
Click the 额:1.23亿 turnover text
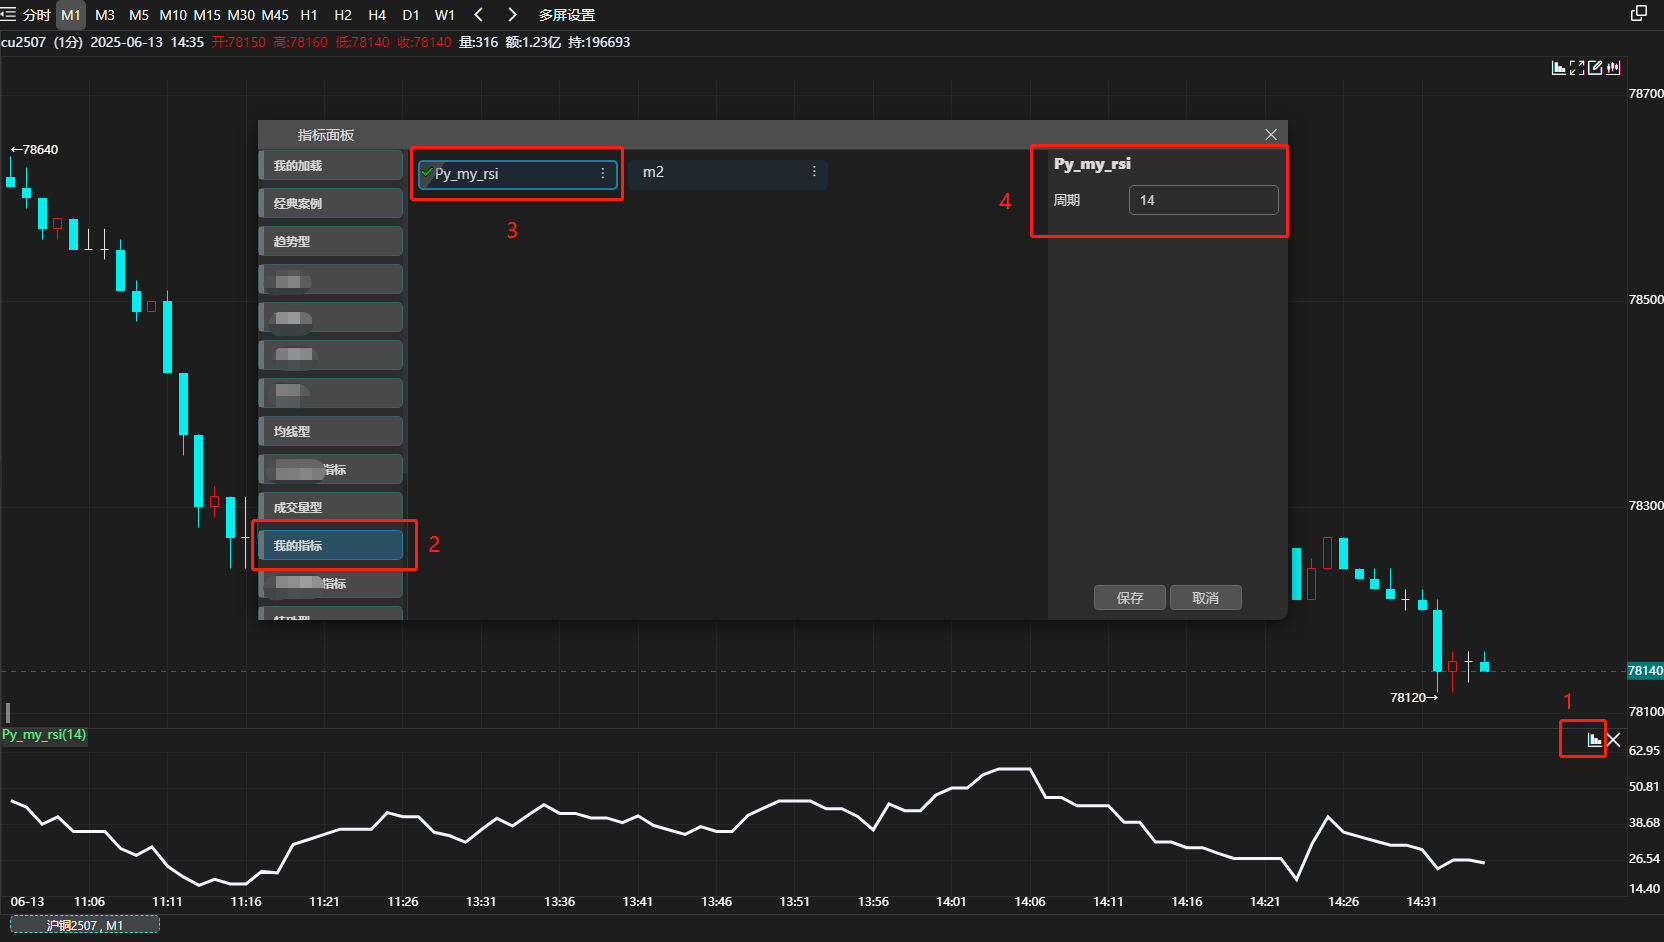[533, 42]
